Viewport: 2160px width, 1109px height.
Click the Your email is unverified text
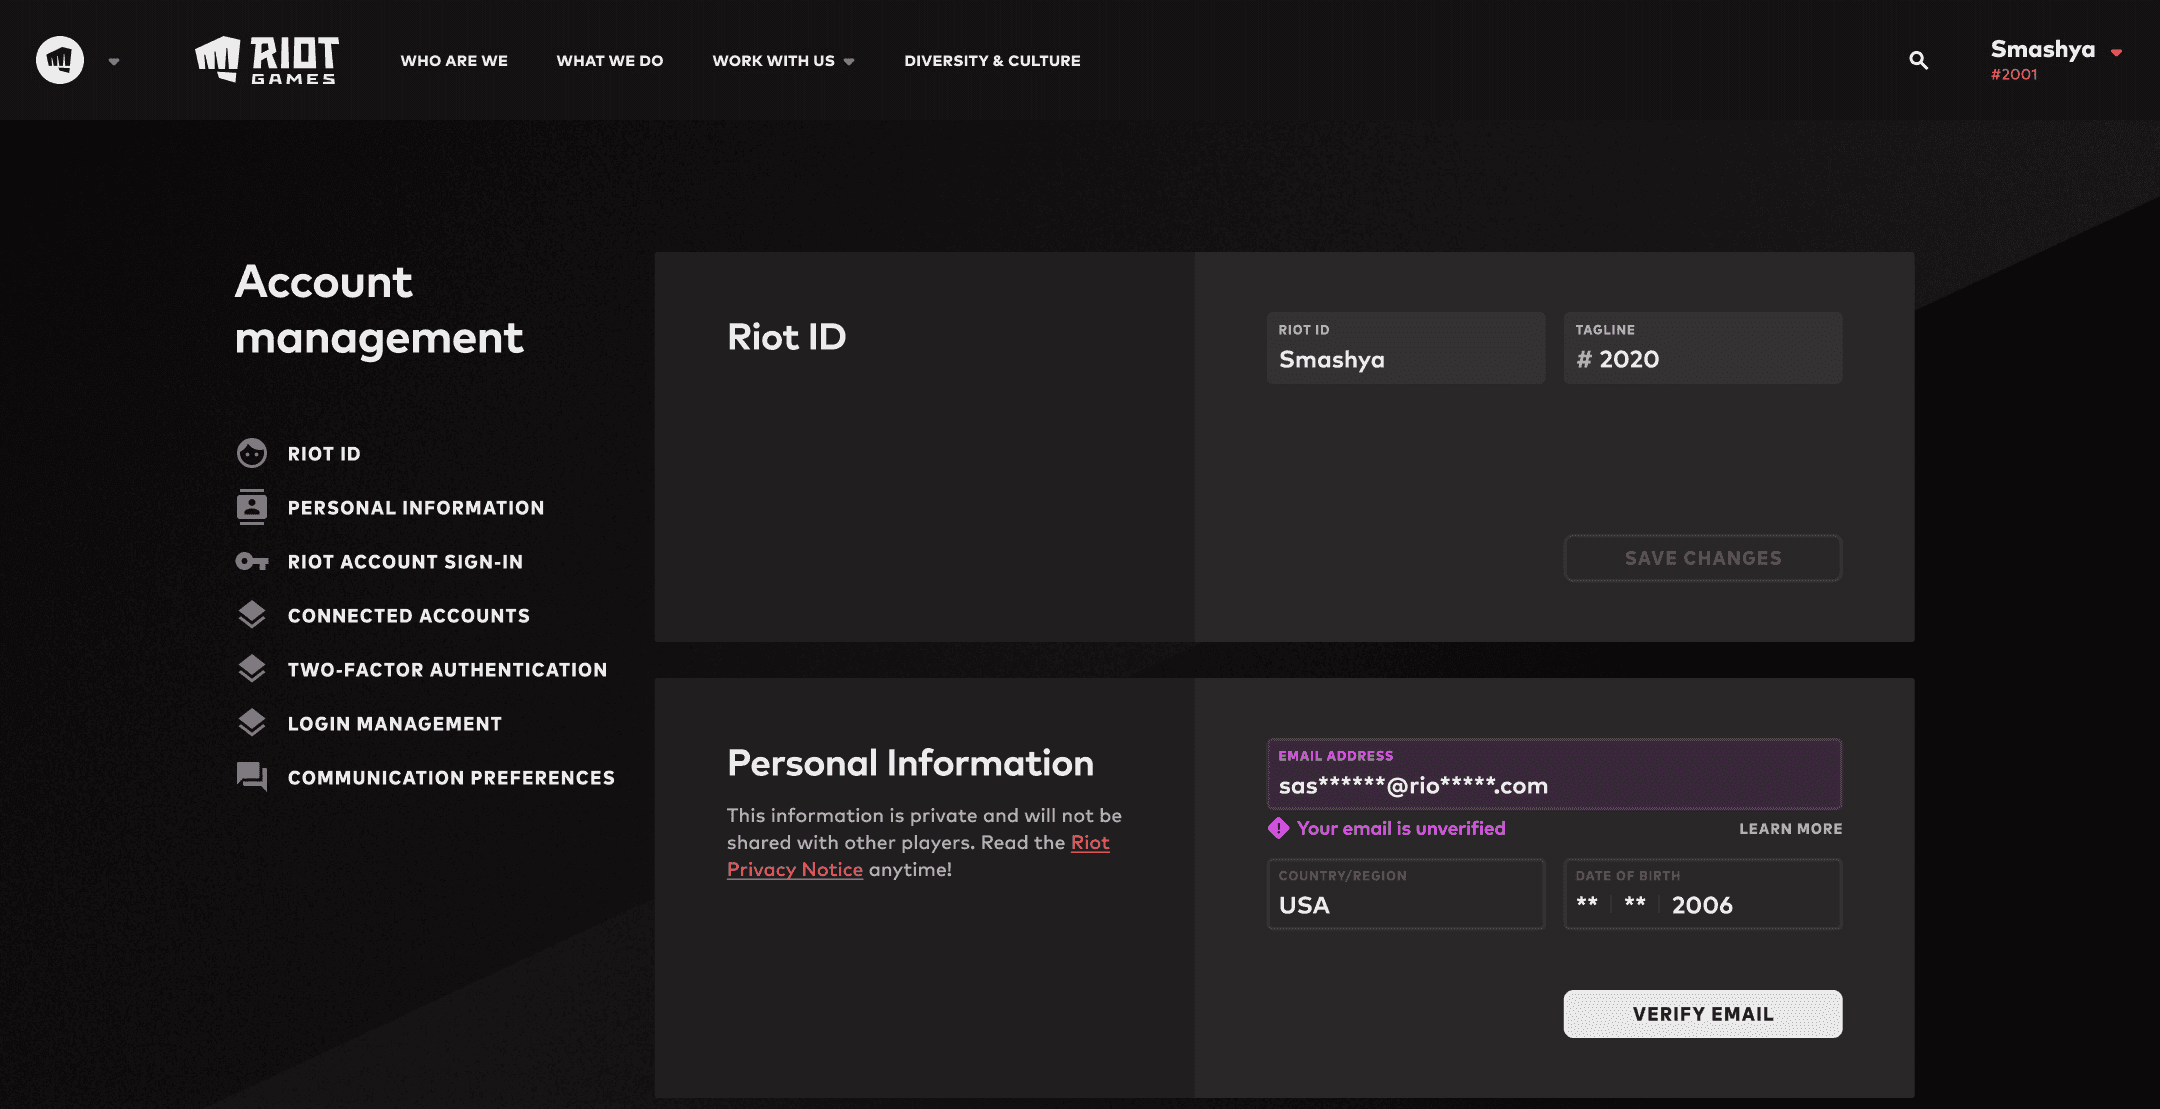pyautogui.click(x=1401, y=828)
